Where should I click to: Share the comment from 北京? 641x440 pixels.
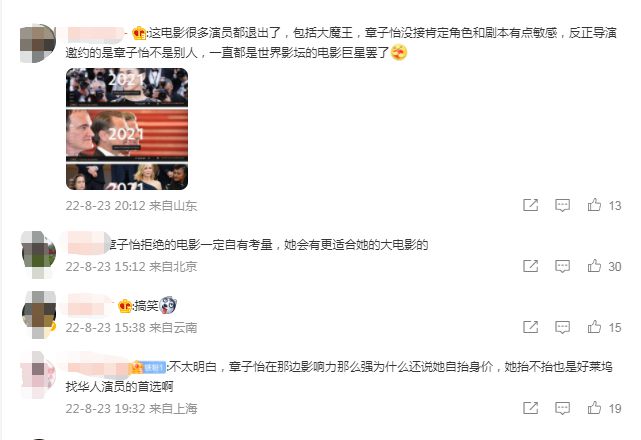(530, 266)
